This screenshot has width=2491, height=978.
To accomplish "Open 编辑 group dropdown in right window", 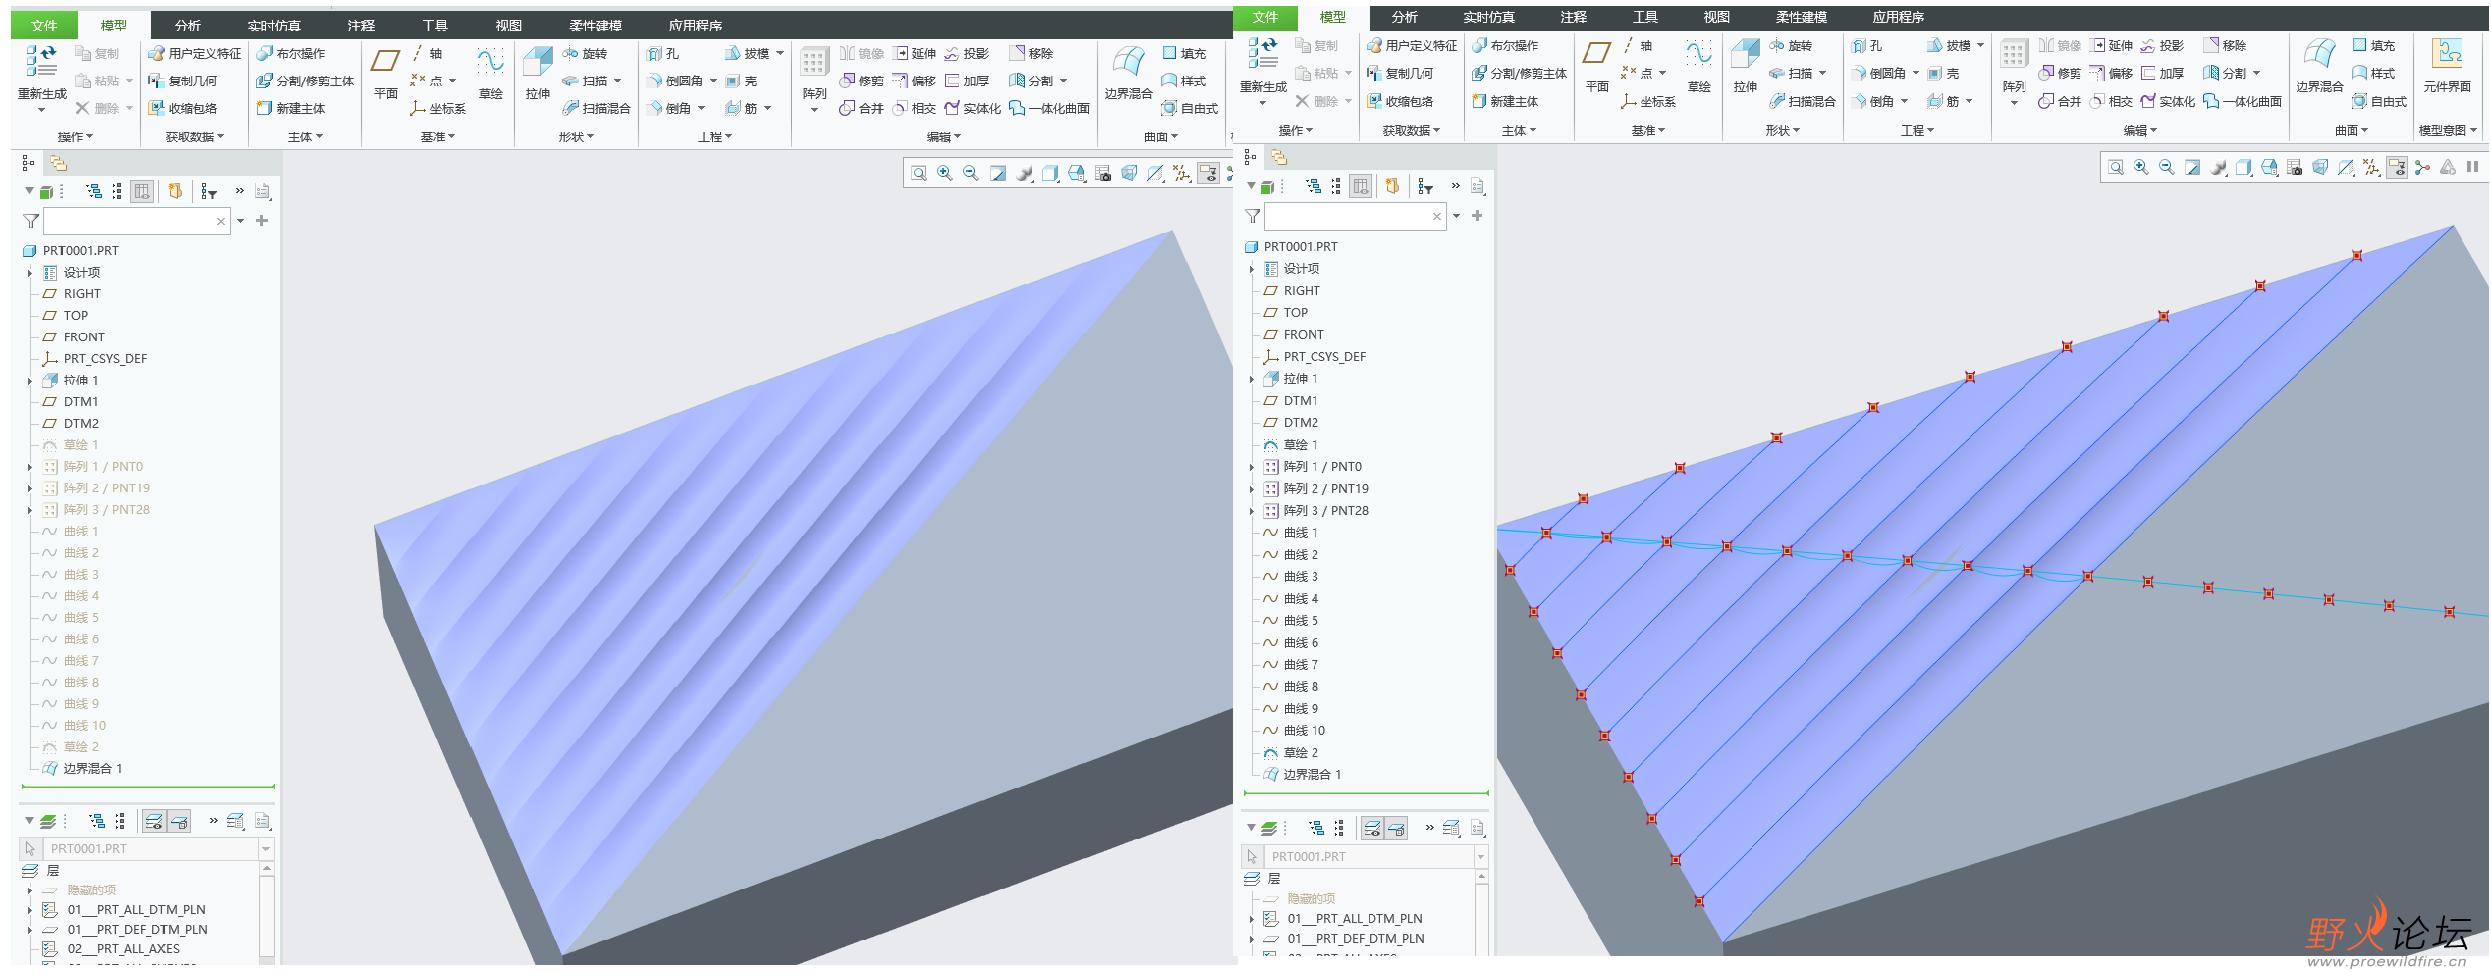I will (2140, 131).
